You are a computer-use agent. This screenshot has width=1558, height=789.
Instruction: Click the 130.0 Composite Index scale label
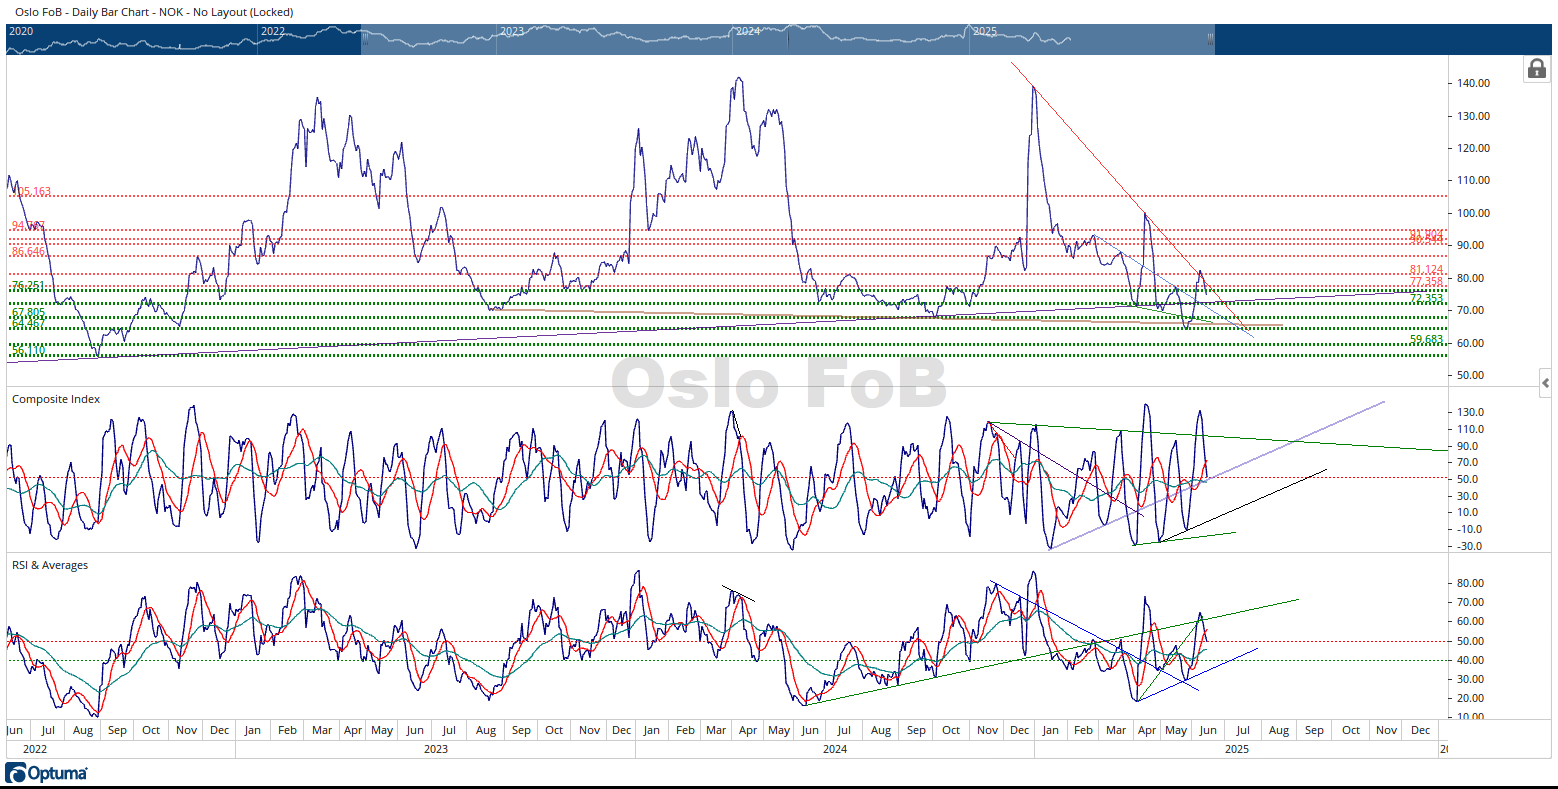(x=1471, y=413)
